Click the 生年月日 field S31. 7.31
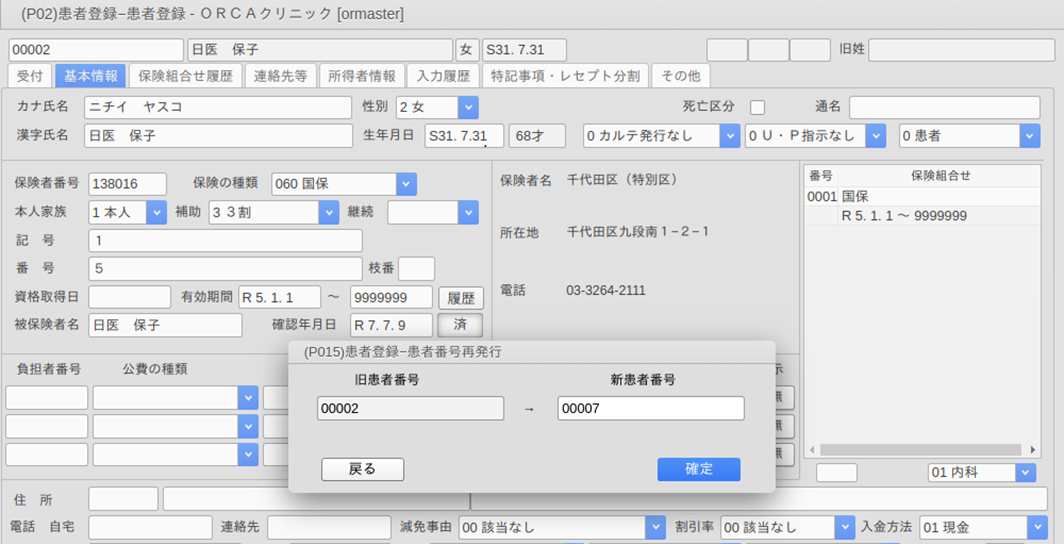 [464, 136]
